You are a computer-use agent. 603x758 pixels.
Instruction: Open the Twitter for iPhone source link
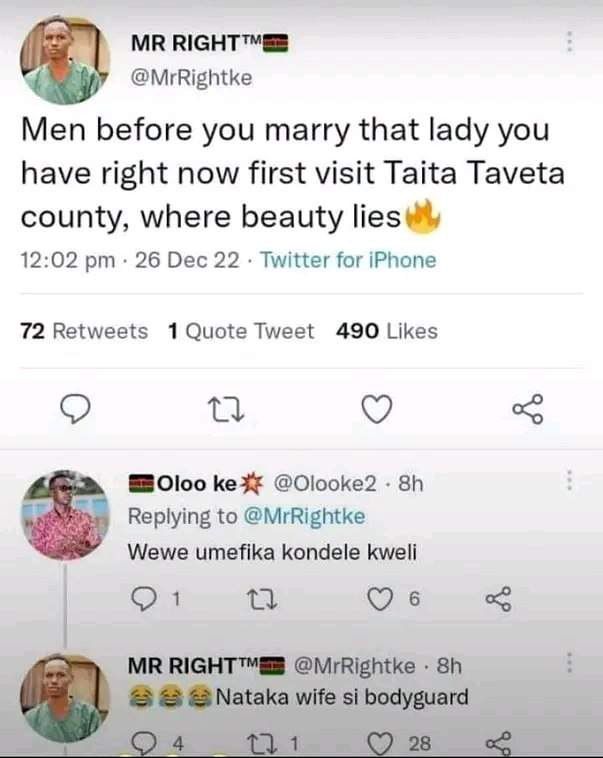[x=349, y=260]
